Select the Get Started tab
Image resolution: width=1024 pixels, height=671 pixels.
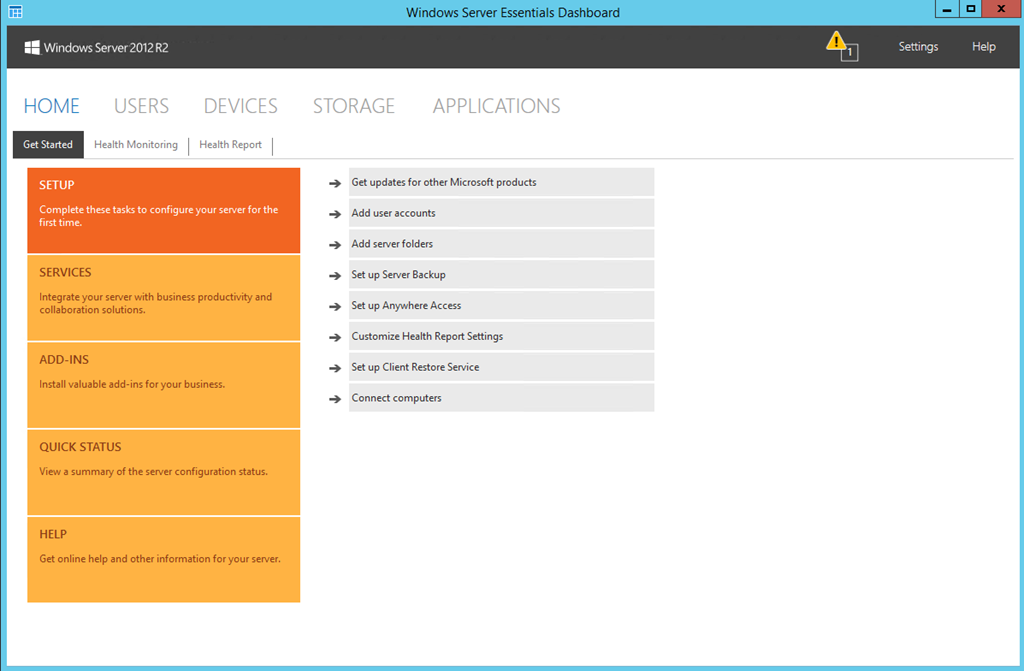pos(48,144)
